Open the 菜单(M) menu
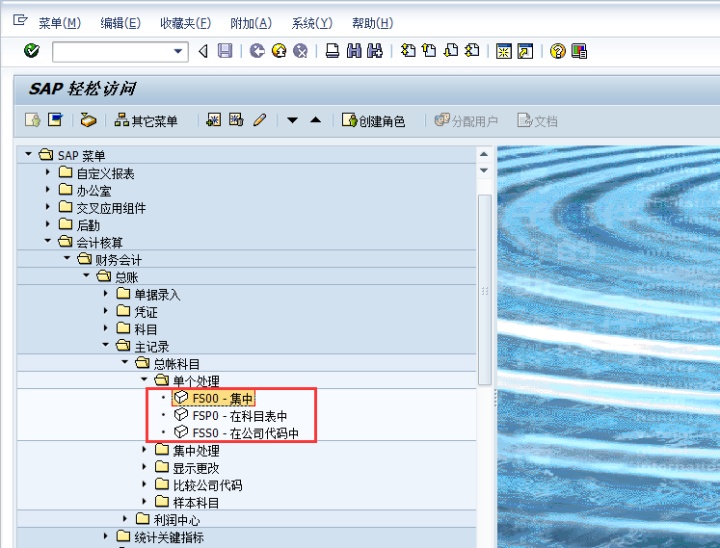 point(60,23)
